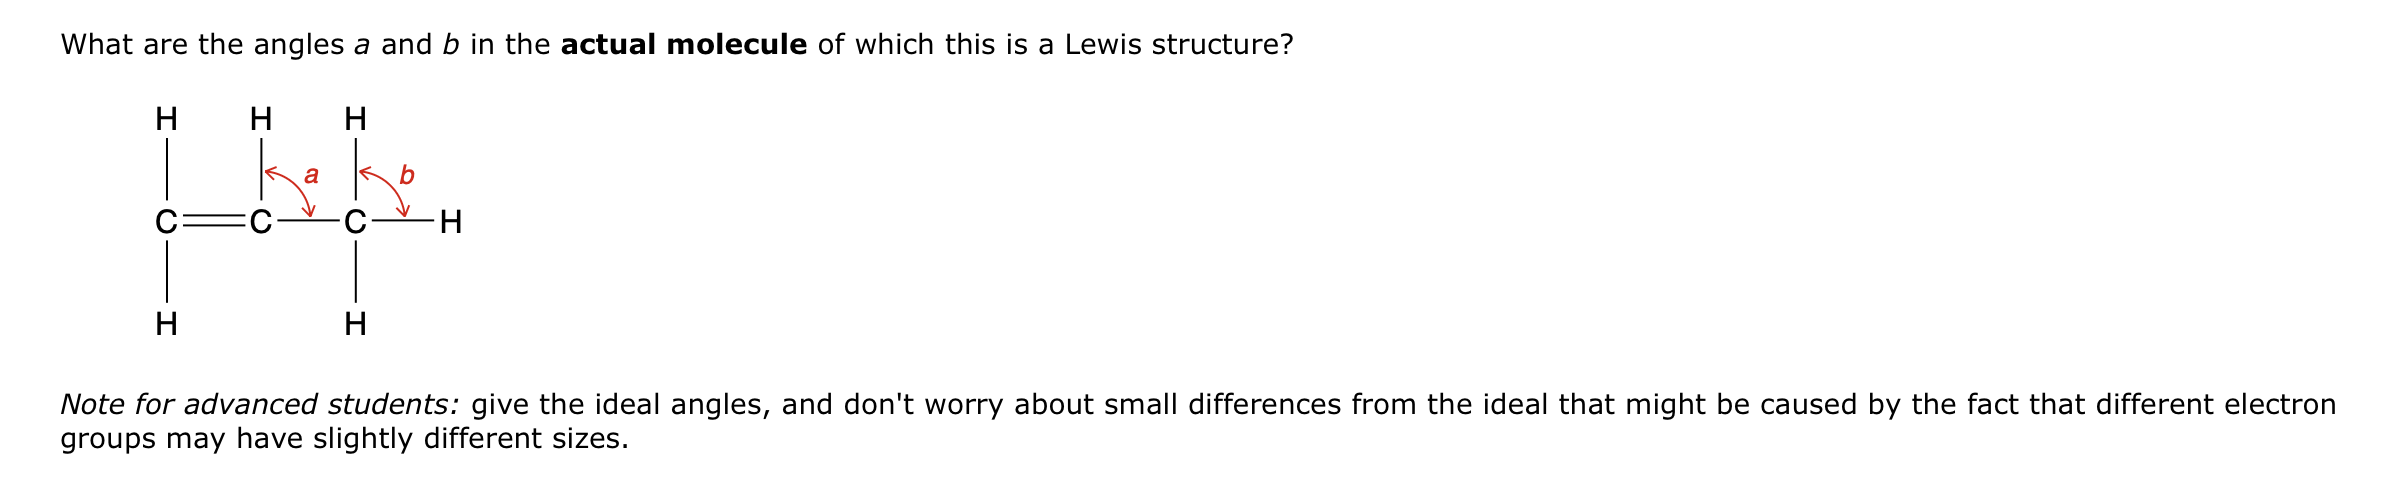Click the bold "actual molecule" text
Screen dimensions: 2388x484
683,45
